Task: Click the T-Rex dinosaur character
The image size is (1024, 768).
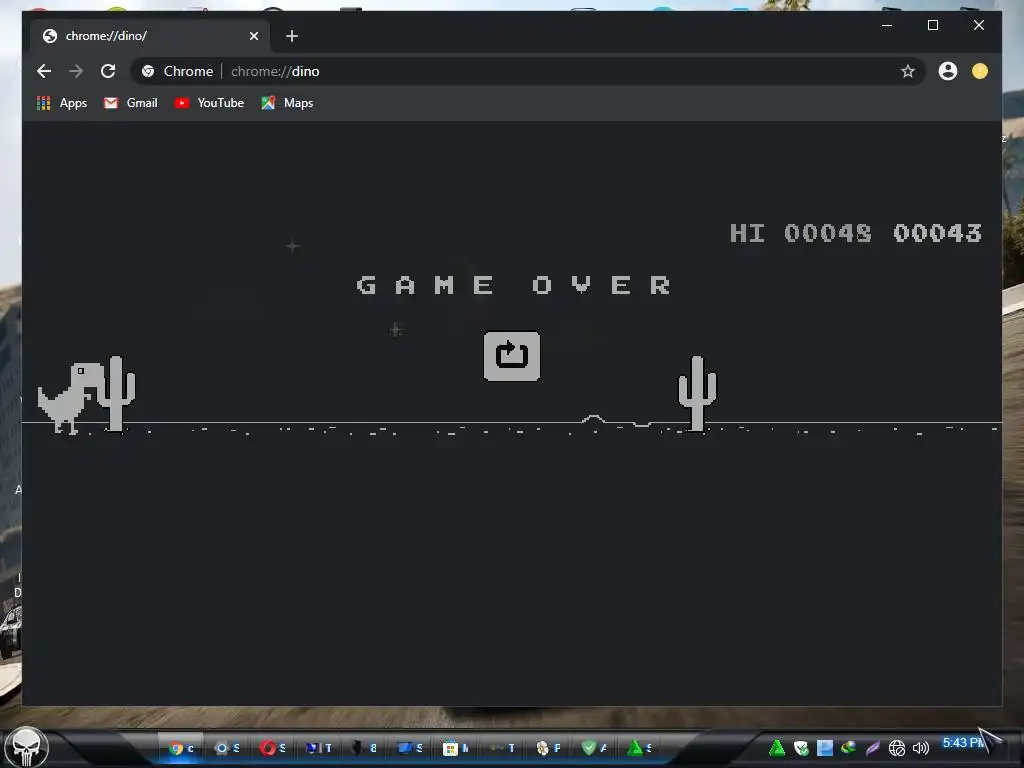Action: tap(69, 398)
